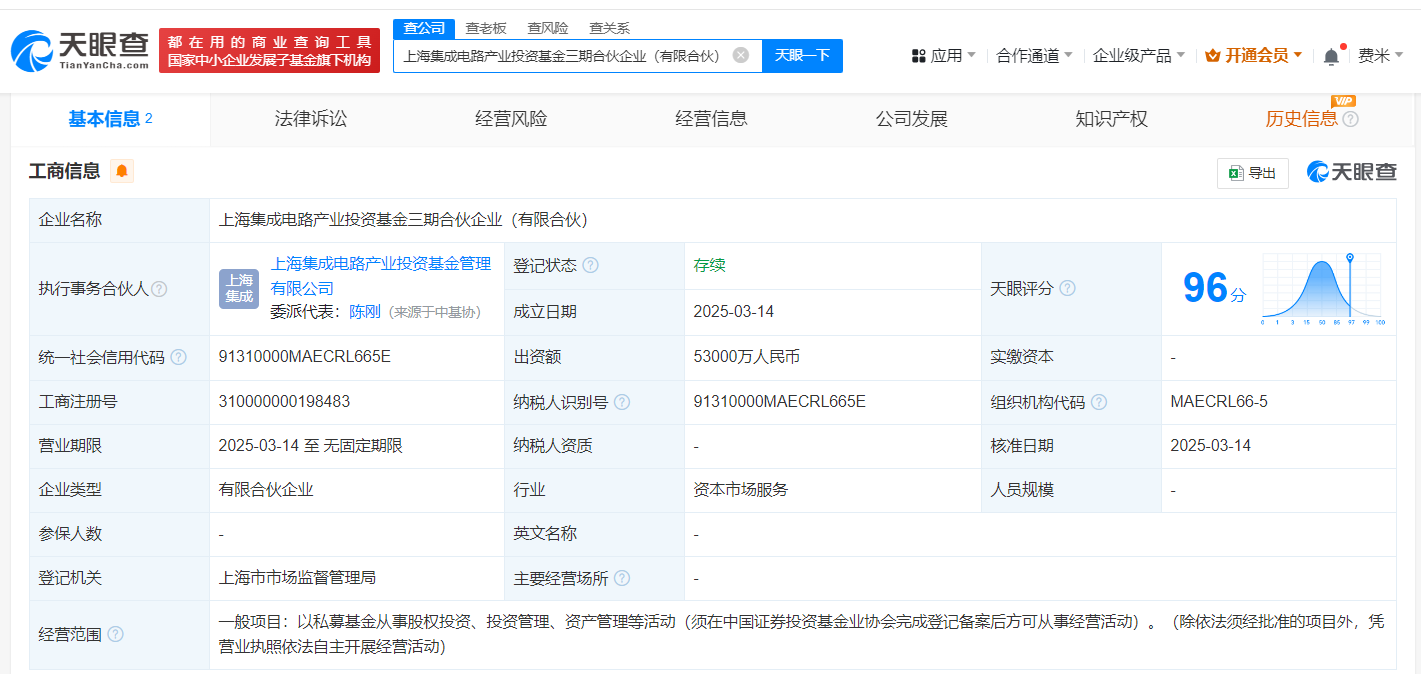Select the 查老板 search mode tab
Viewport: 1421px width, 674px height.
pos(486,28)
